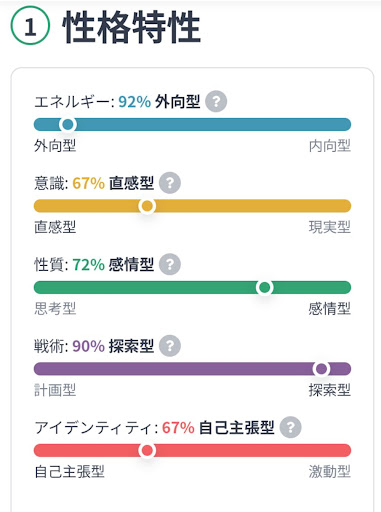
Task: Open help icon next to 探索型 heading
Action: click(170, 346)
